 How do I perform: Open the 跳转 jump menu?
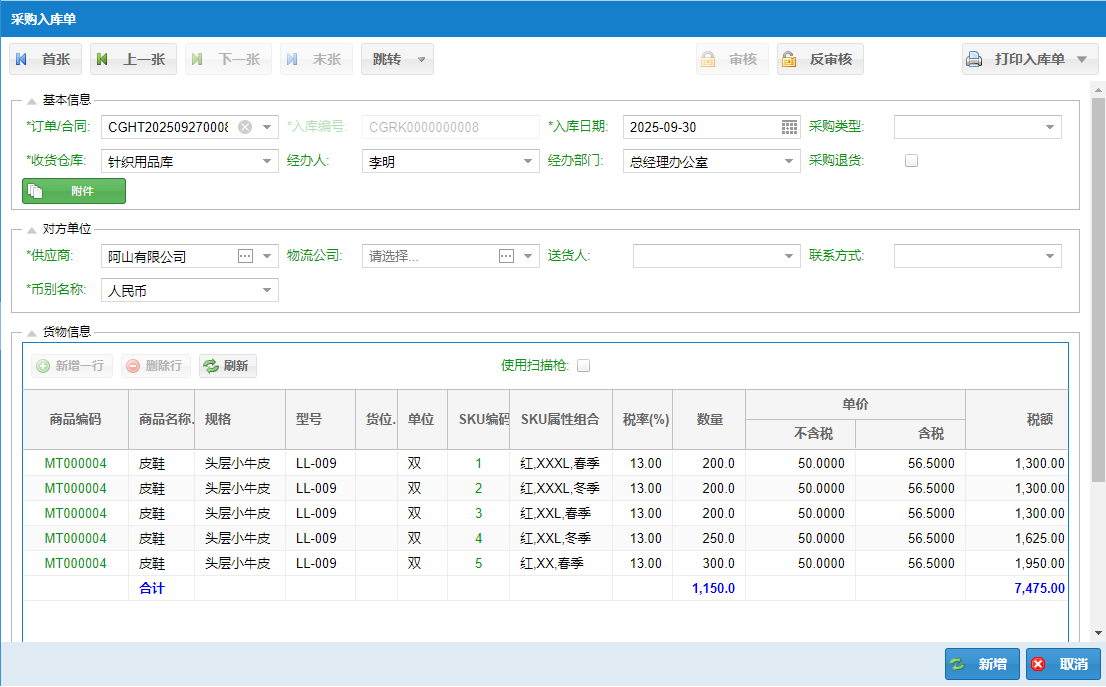(x=397, y=60)
